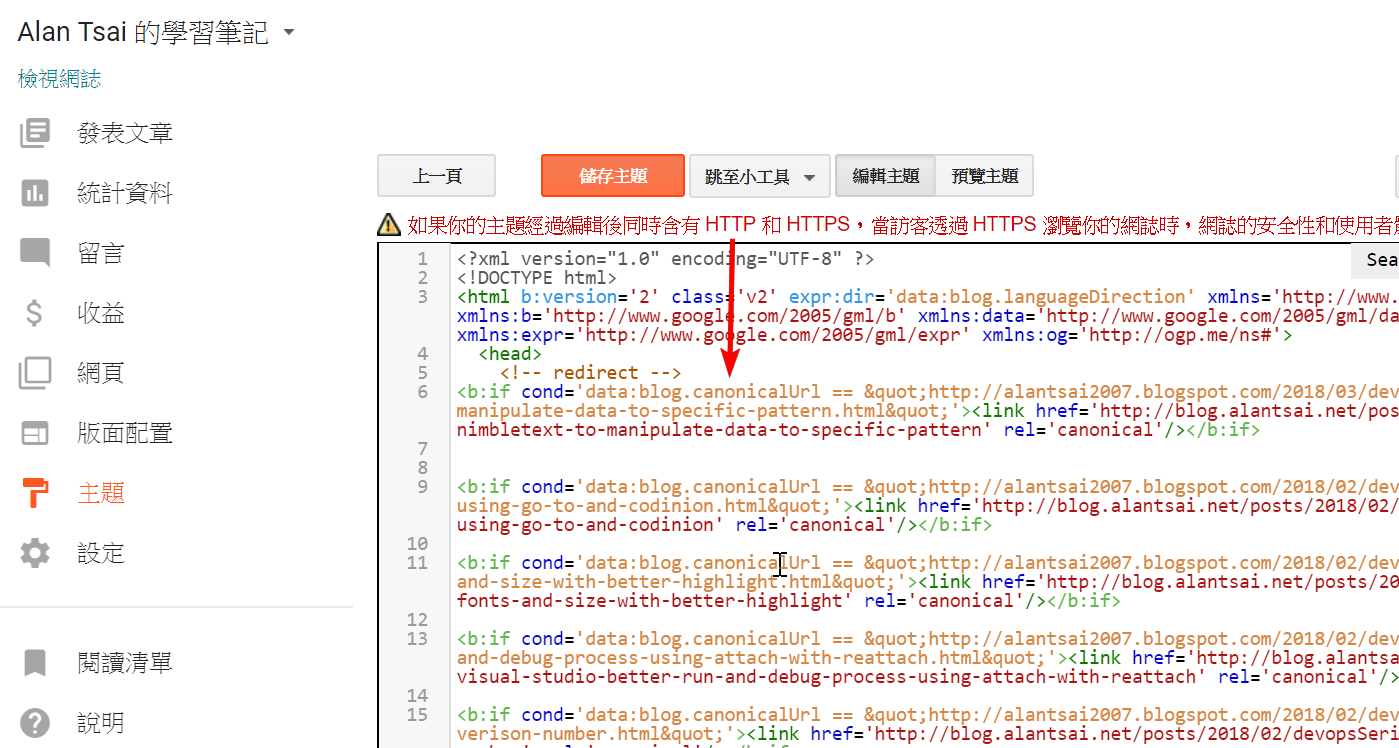Click line number 9 in the gutter
The image size is (1399, 748).
[423, 487]
